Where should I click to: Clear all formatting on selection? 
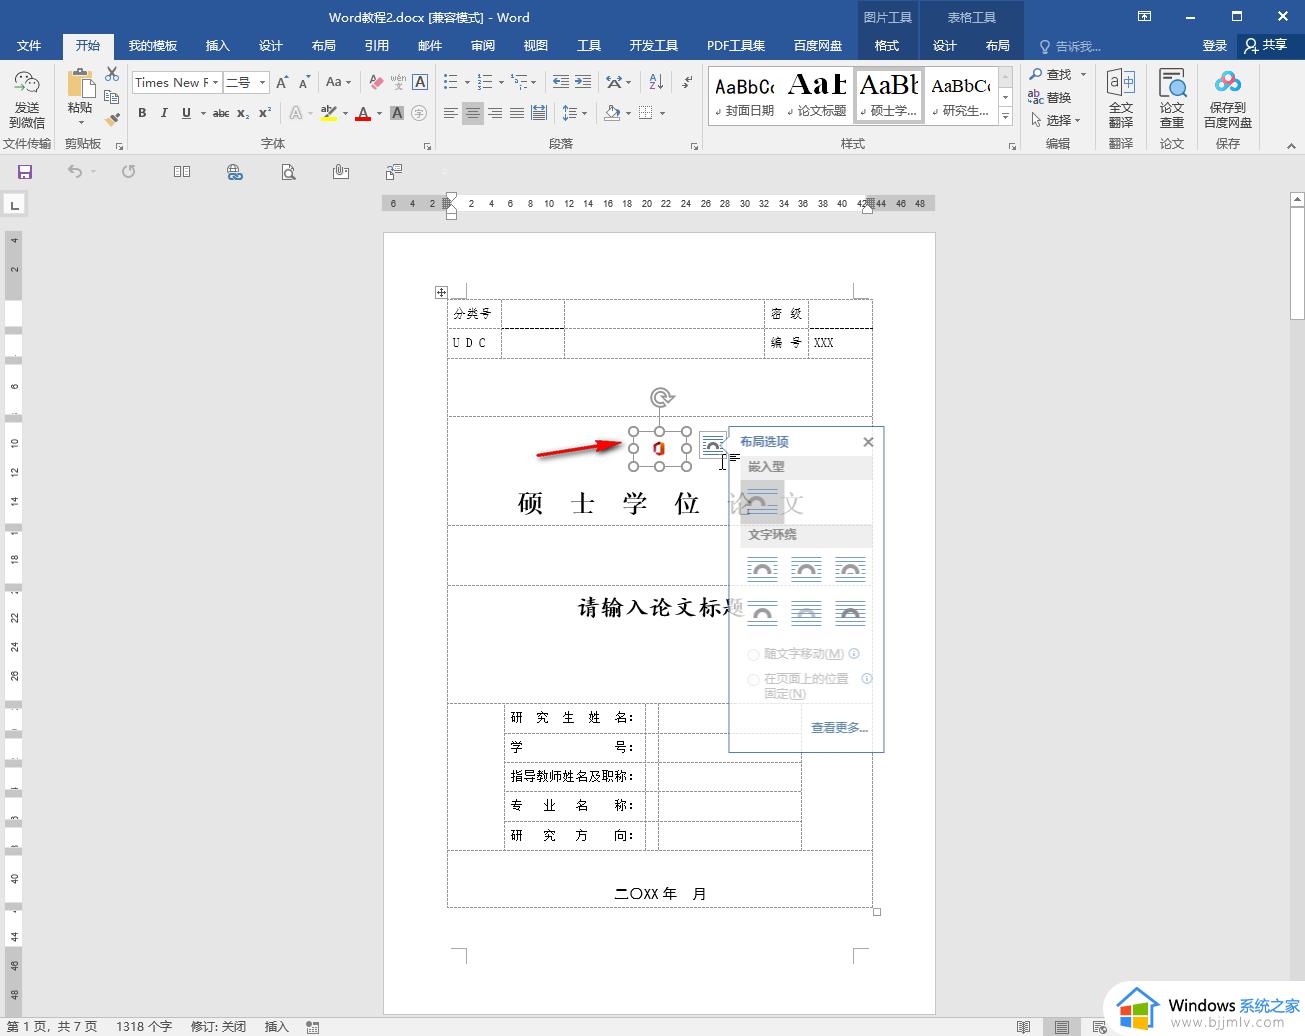376,82
